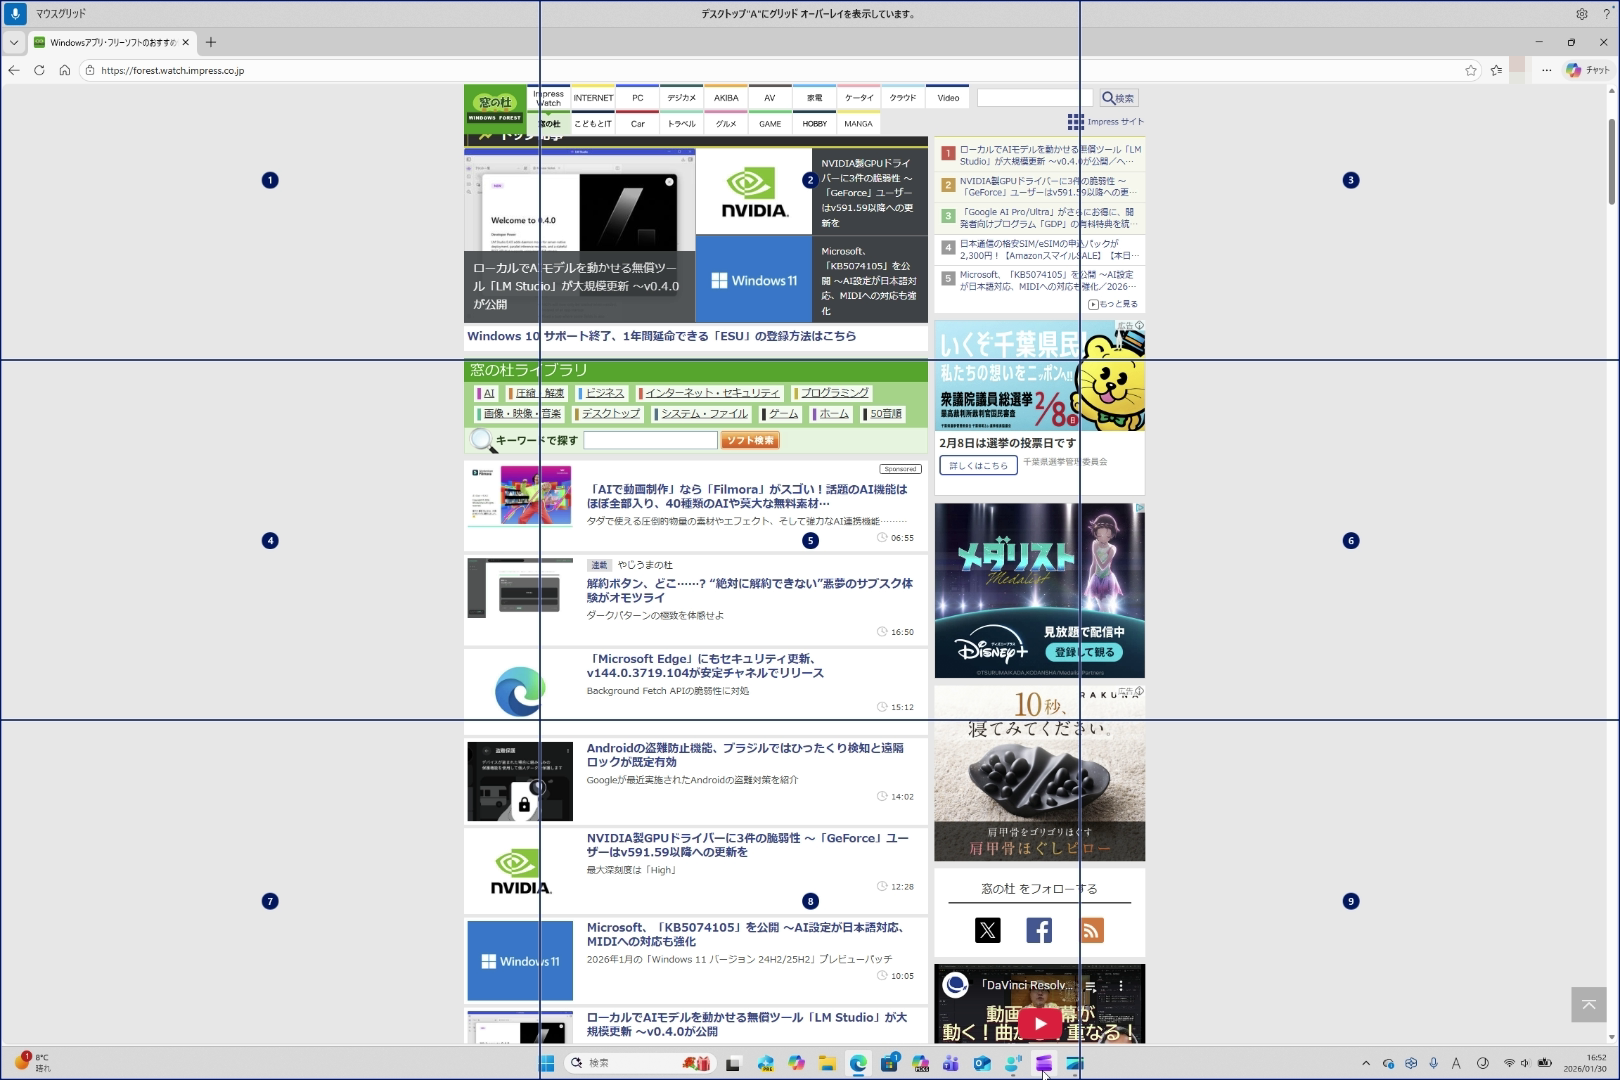Toggle the favorites star in the address bar
The height and width of the screenshot is (1080, 1620).
[1470, 70]
